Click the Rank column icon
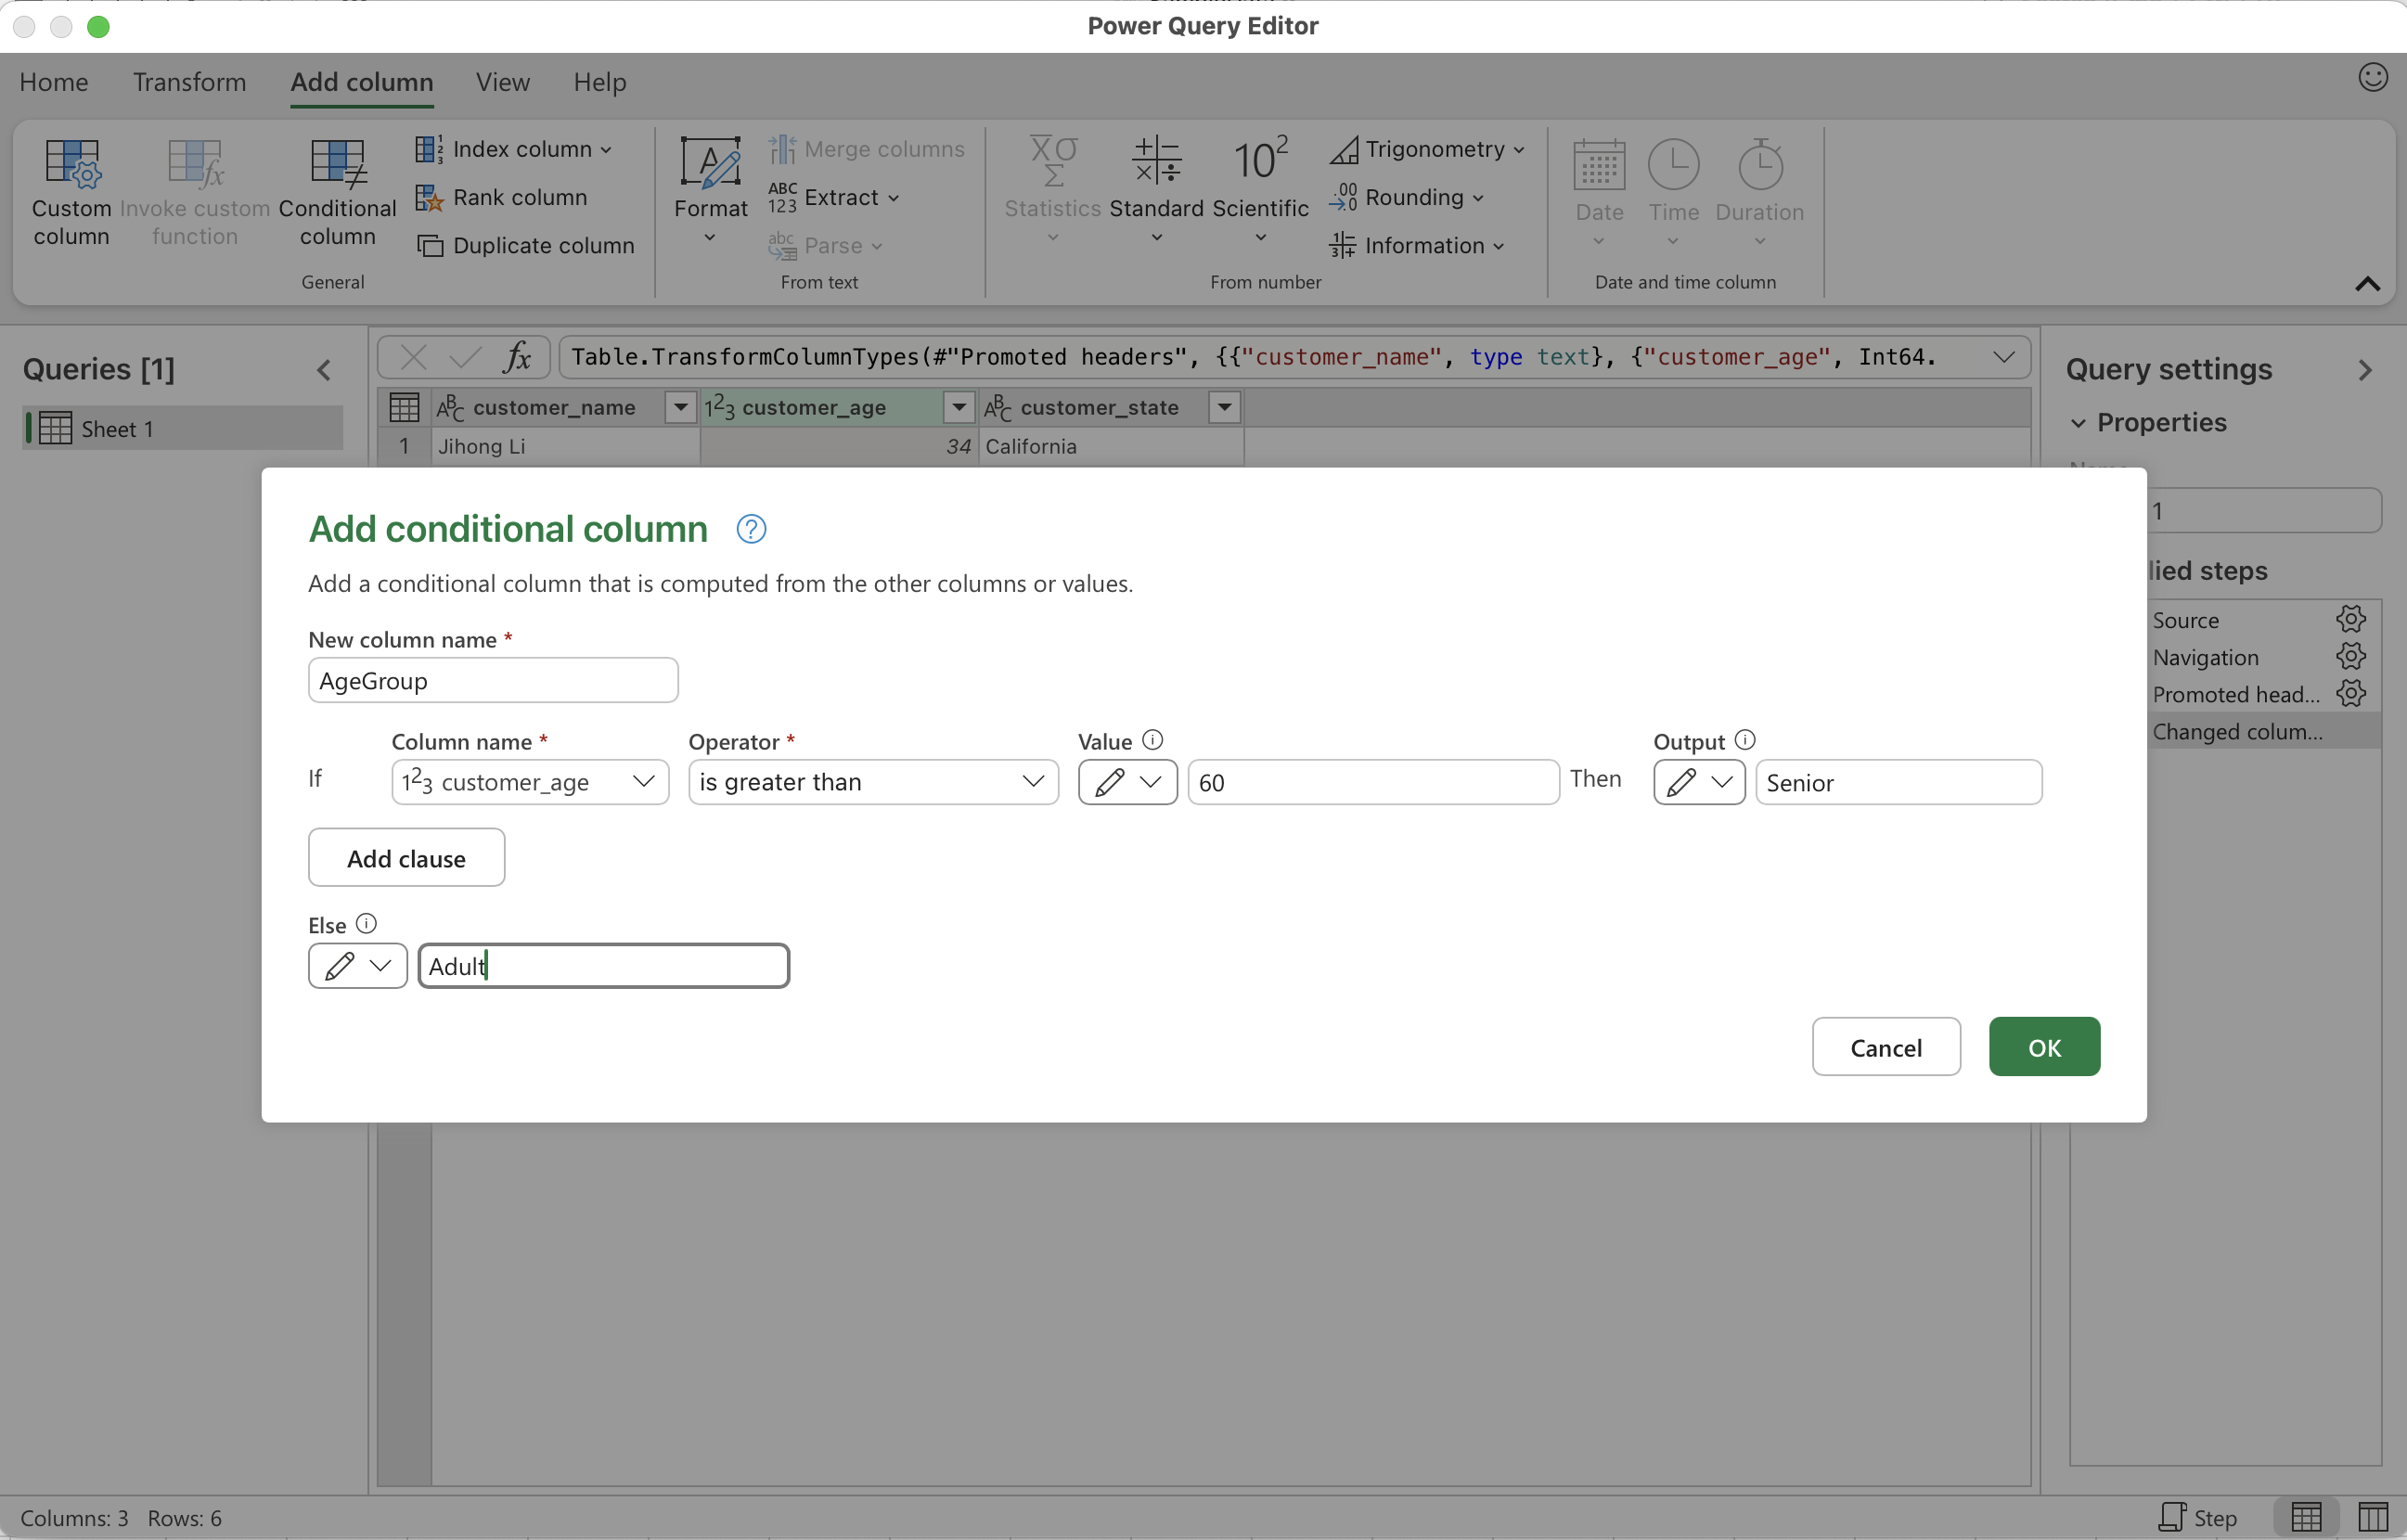Screen dimensions: 2407x1540 click(x=429, y=197)
